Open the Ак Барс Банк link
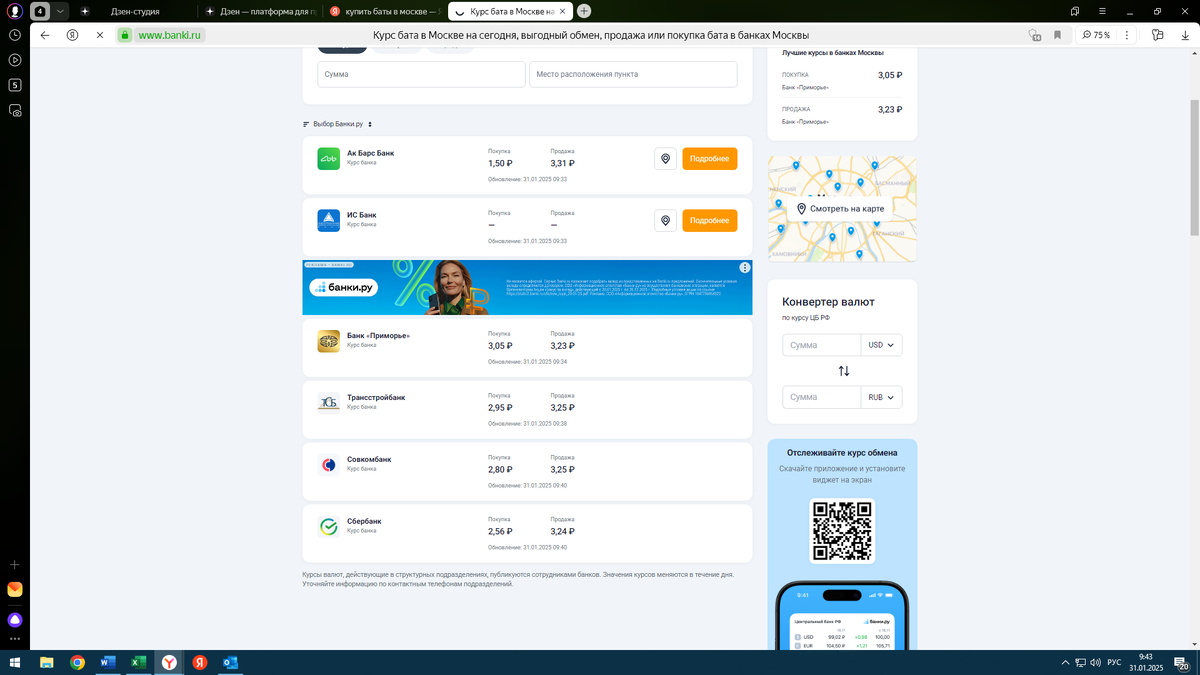Viewport: 1200px width, 675px height. tap(370, 153)
